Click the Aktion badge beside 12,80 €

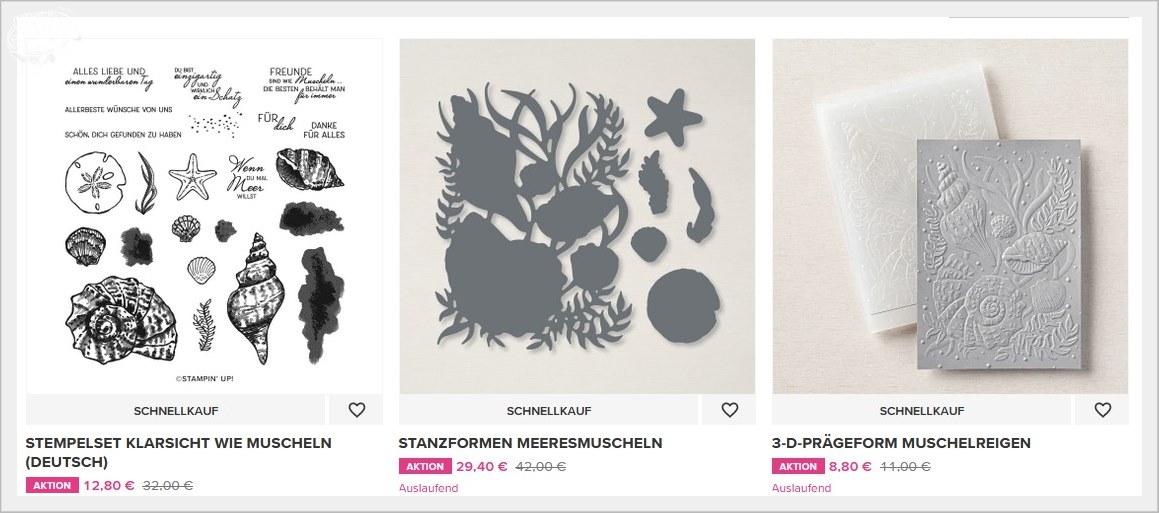[52, 486]
